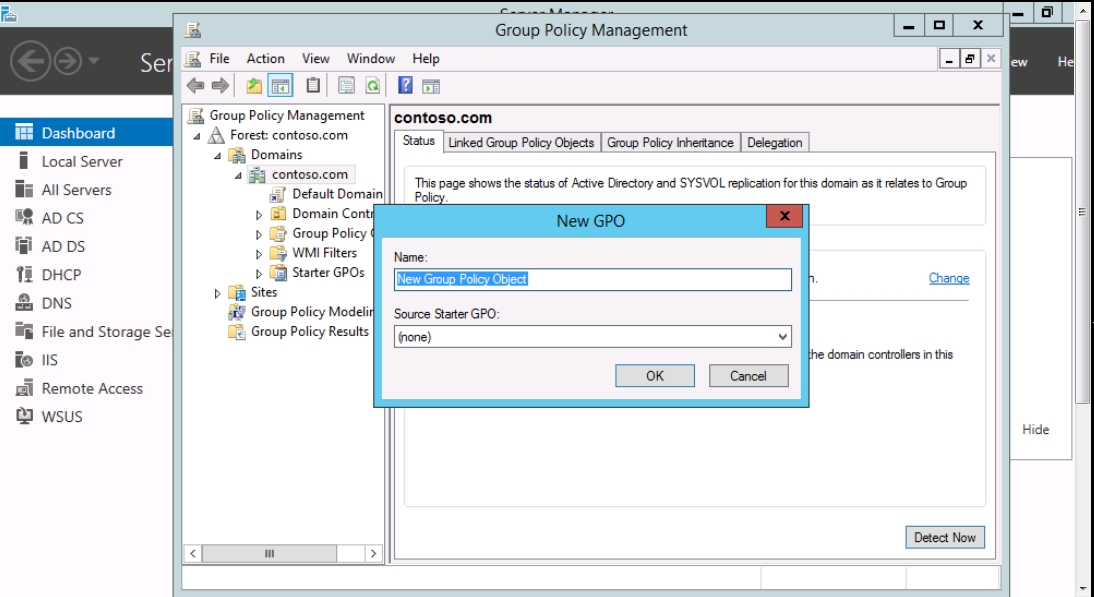Open the File menu
Viewport: 1094px width, 597px height.
click(x=219, y=59)
